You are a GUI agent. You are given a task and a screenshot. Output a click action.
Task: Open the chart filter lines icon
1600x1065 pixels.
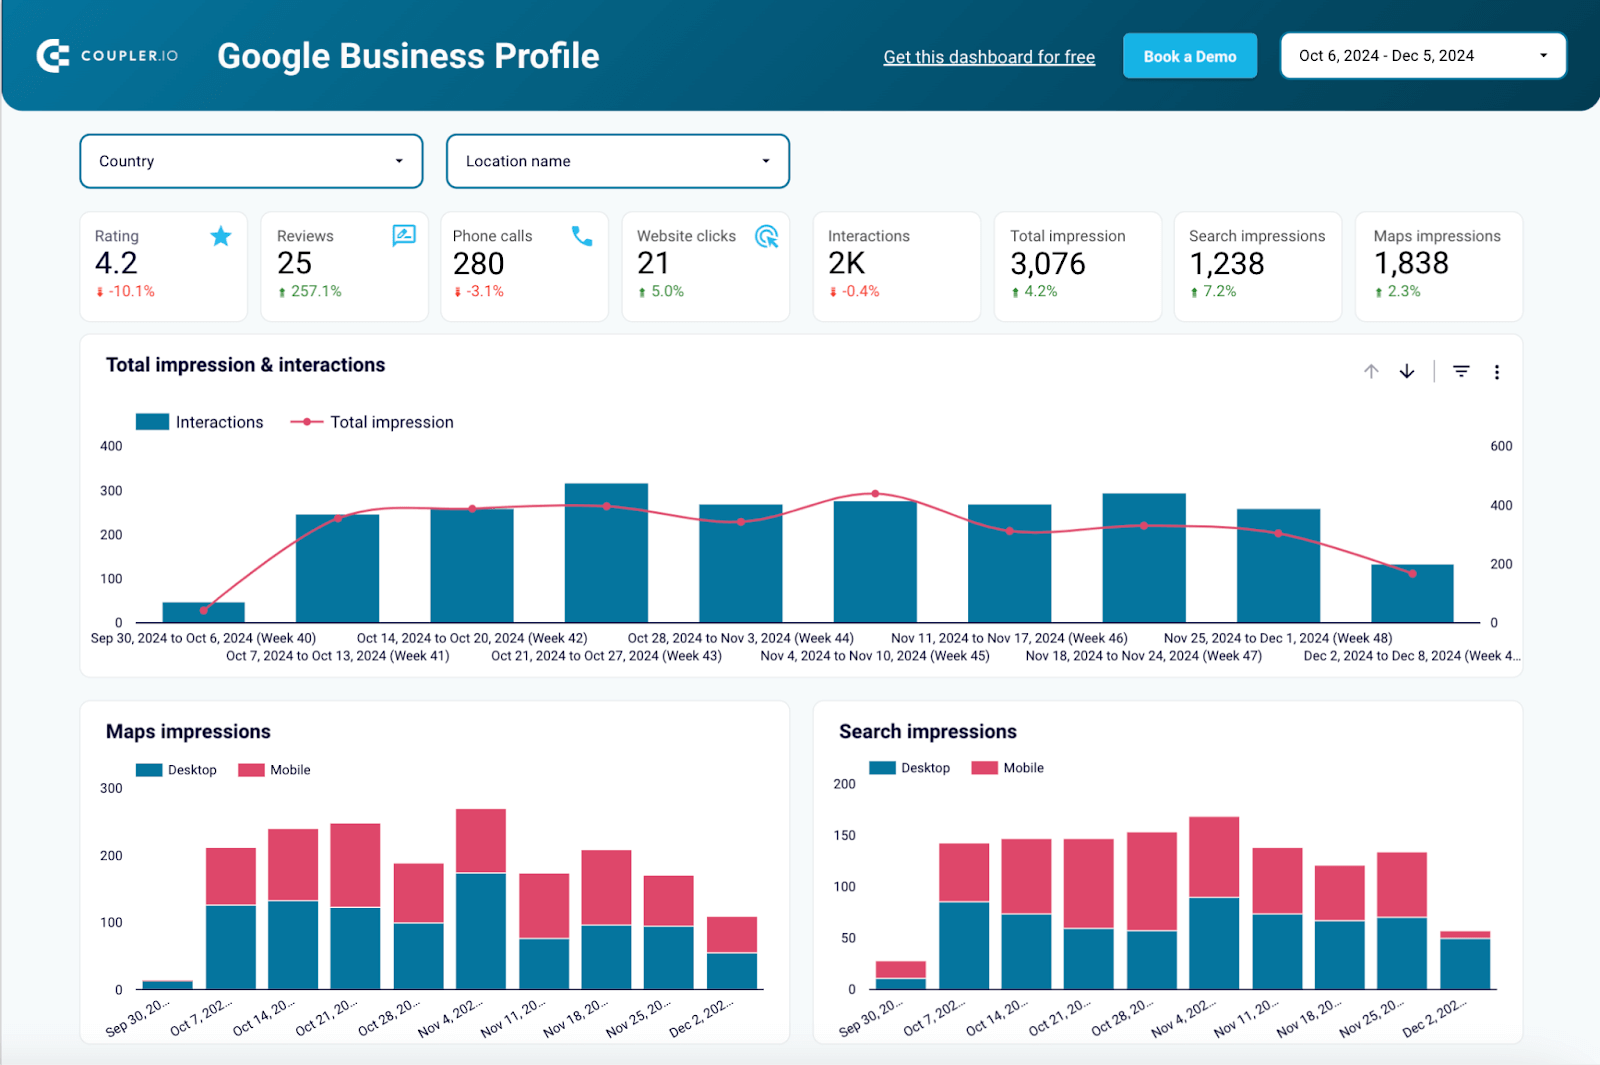(x=1461, y=371)
